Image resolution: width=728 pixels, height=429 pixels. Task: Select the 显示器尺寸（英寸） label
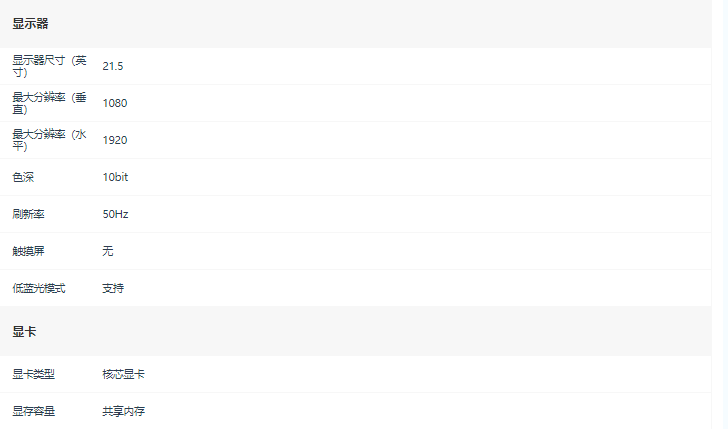50,66
